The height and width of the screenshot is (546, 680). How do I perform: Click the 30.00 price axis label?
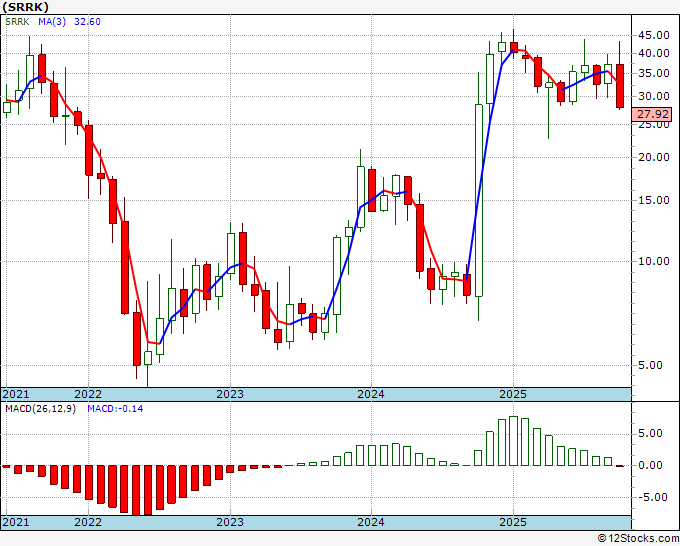point(654,96)
